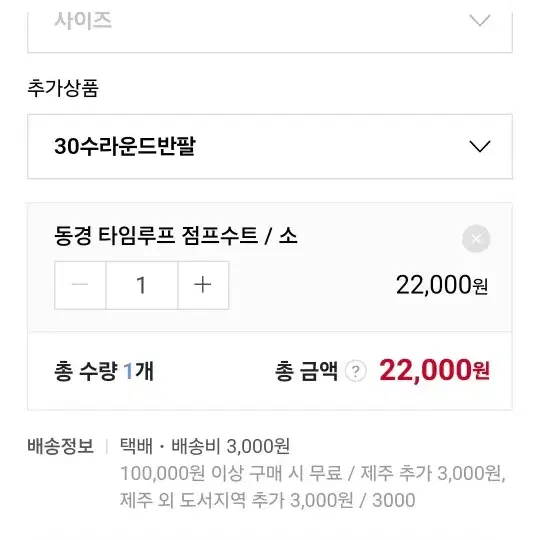Click the 배송정보 label
This screenshot has height=540, width=540.
(61, 446)
